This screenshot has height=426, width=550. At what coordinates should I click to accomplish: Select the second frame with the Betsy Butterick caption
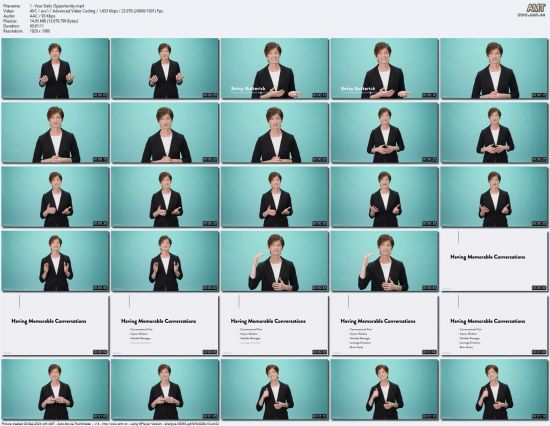[x=384, y=68]
